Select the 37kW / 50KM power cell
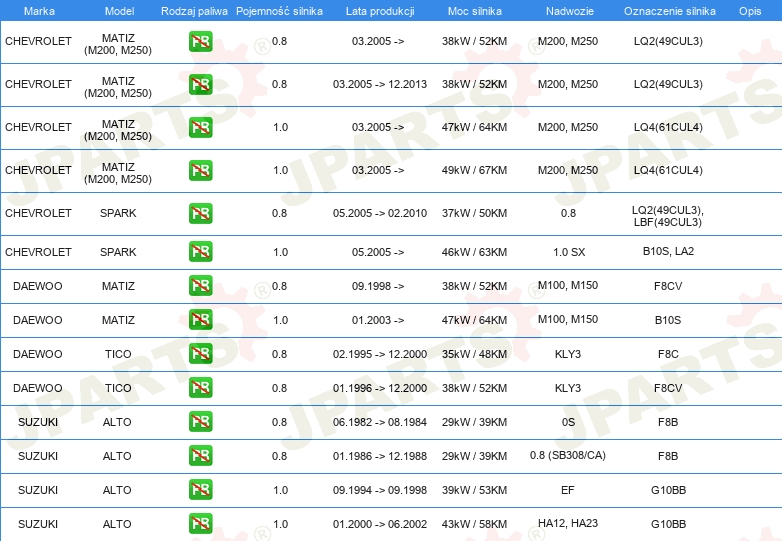 (x=474, y=213)
